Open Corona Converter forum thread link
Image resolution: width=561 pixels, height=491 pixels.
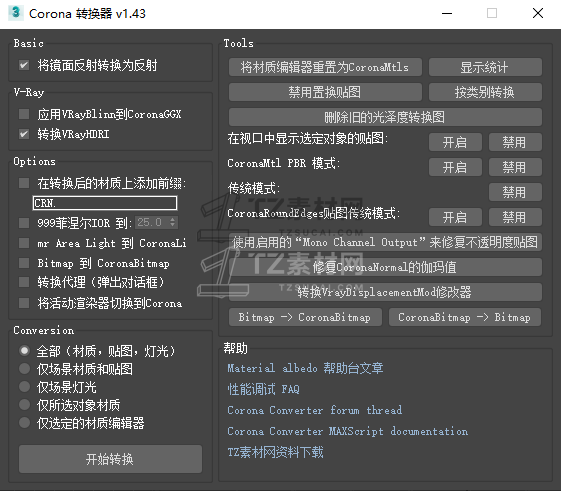pyautogui.click(x=314, y=410)
